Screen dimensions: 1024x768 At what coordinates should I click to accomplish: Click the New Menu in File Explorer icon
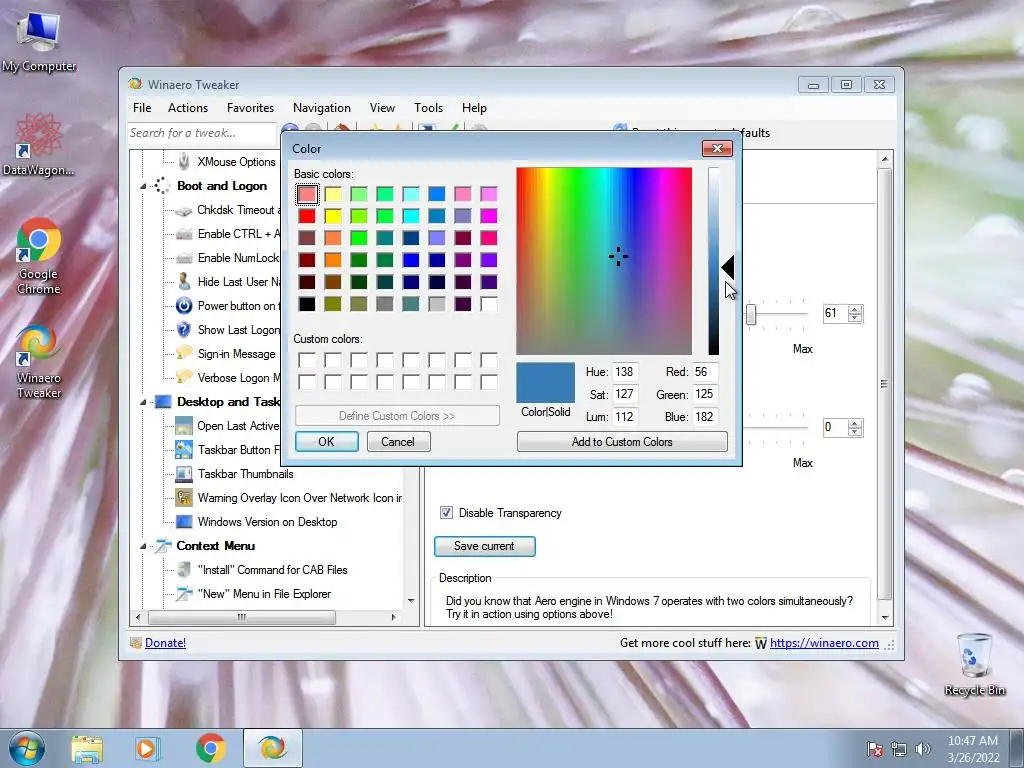(x=184, y=594)
